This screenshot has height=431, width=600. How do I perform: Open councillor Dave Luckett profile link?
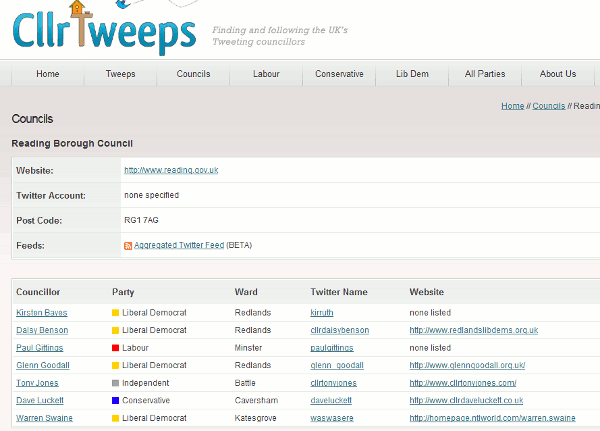[40, 400]
